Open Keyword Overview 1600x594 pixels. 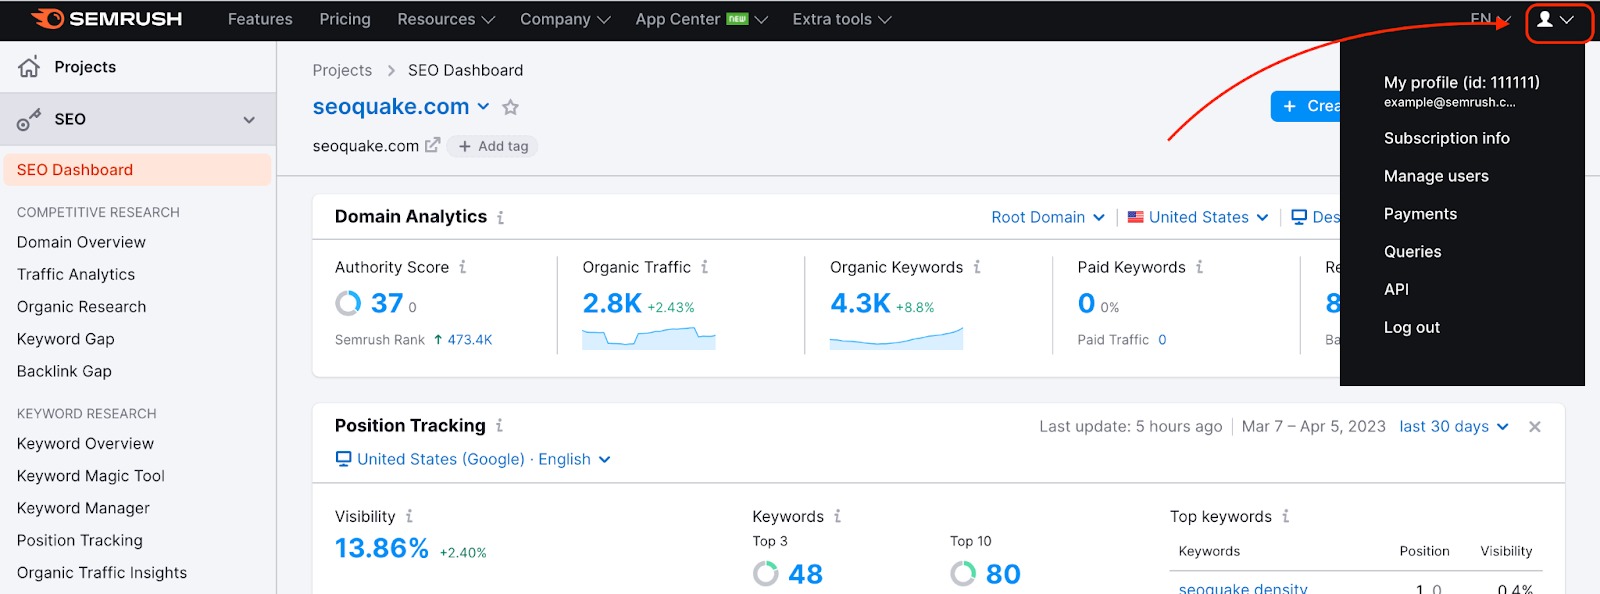coord(85,444)
